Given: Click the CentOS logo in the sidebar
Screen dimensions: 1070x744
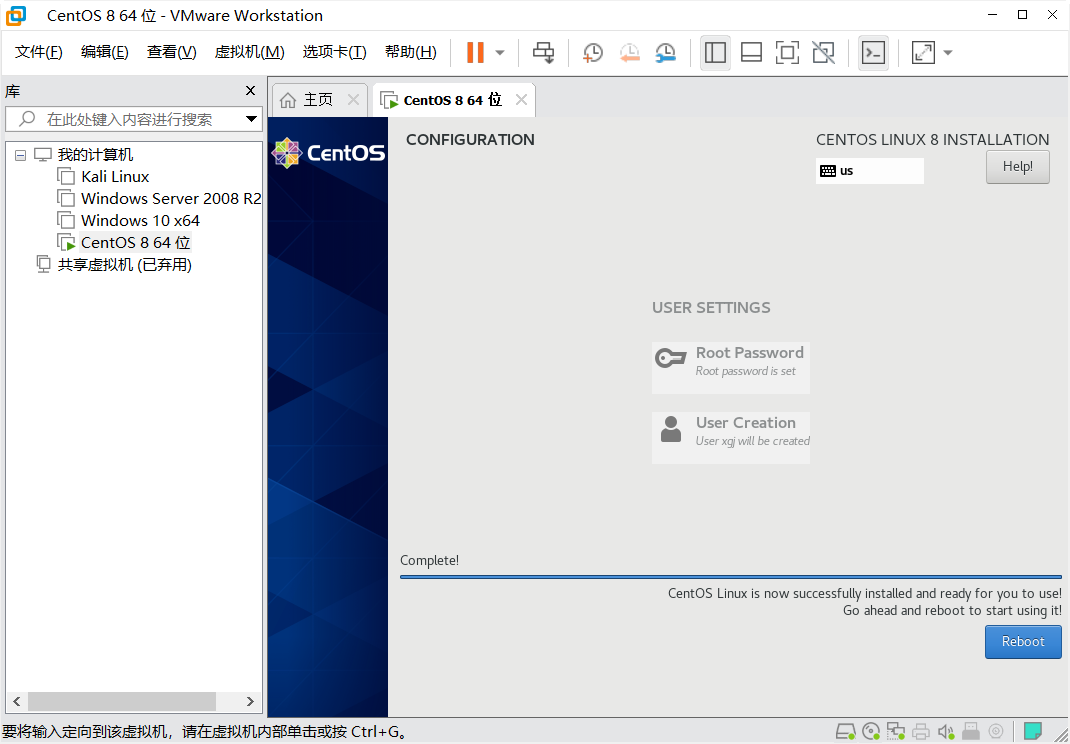Looking at the screenshot, I should 328,153.
